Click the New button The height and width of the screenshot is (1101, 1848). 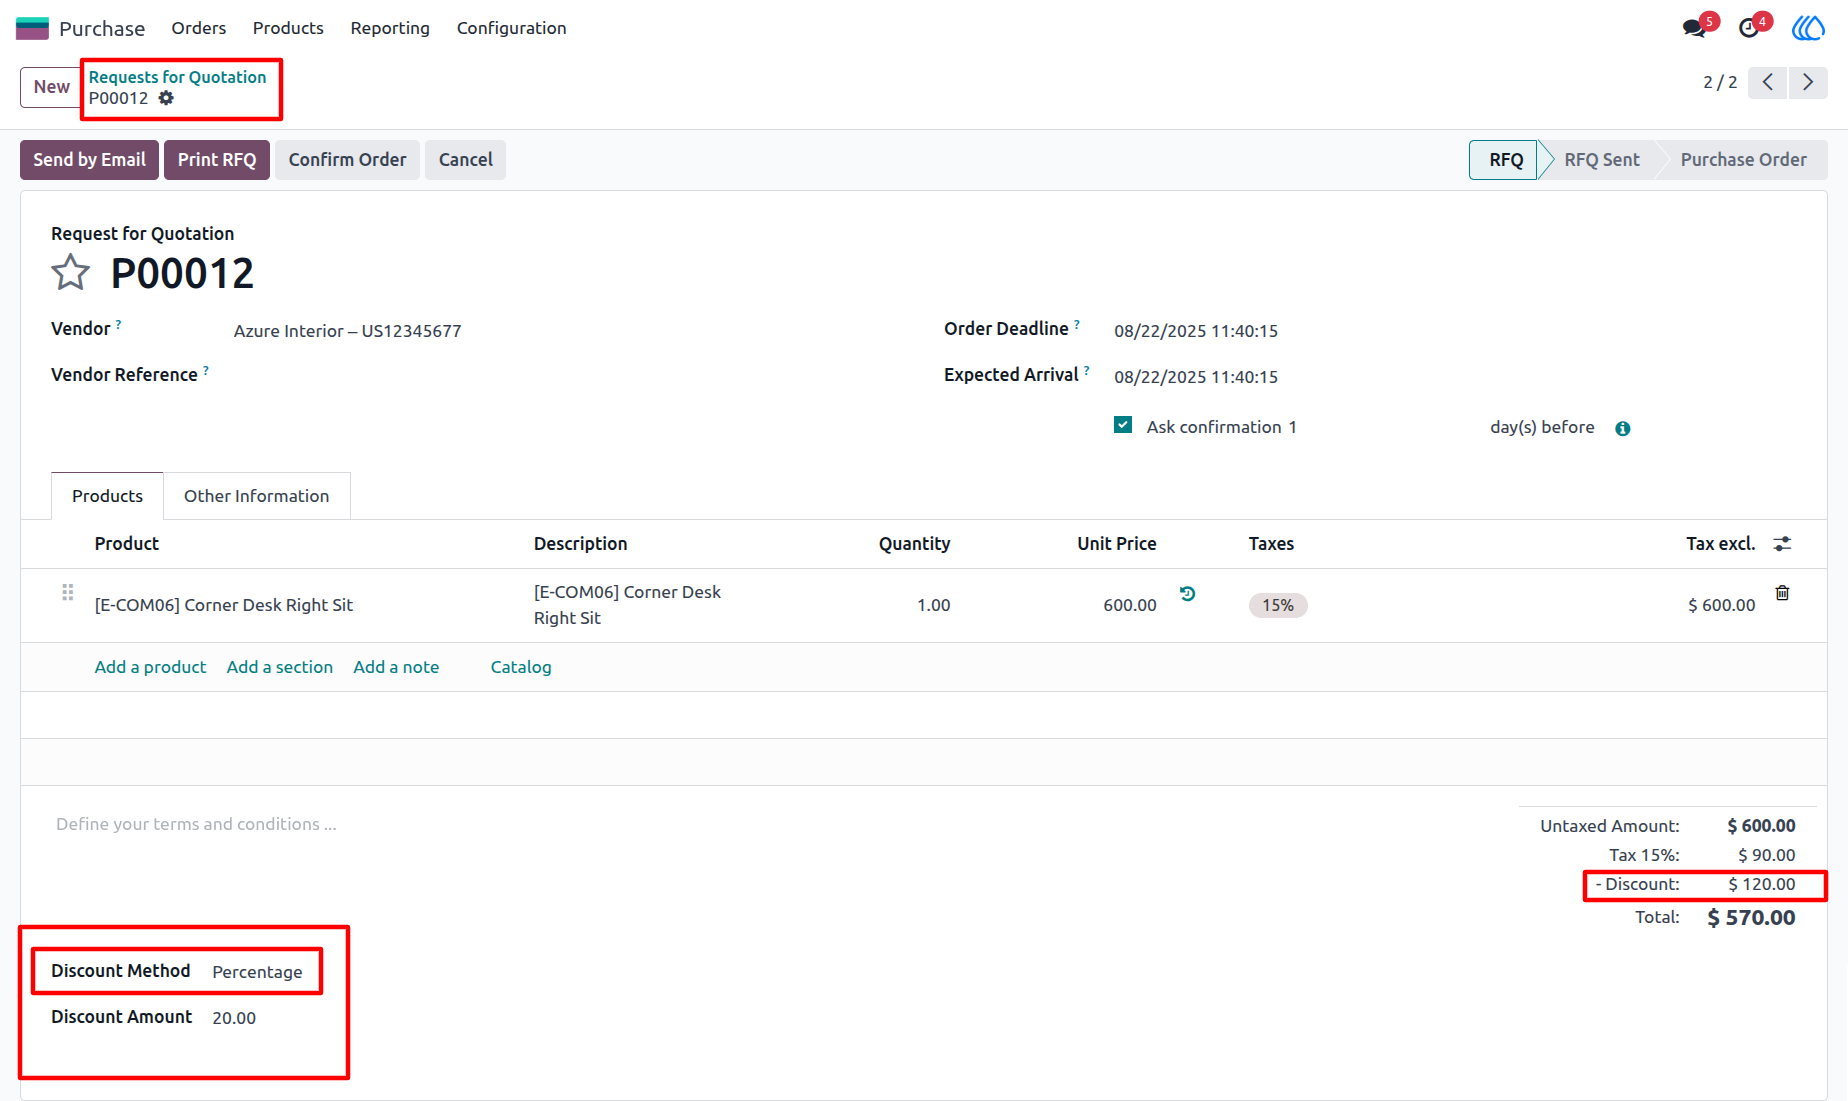(x=51, y=87)
